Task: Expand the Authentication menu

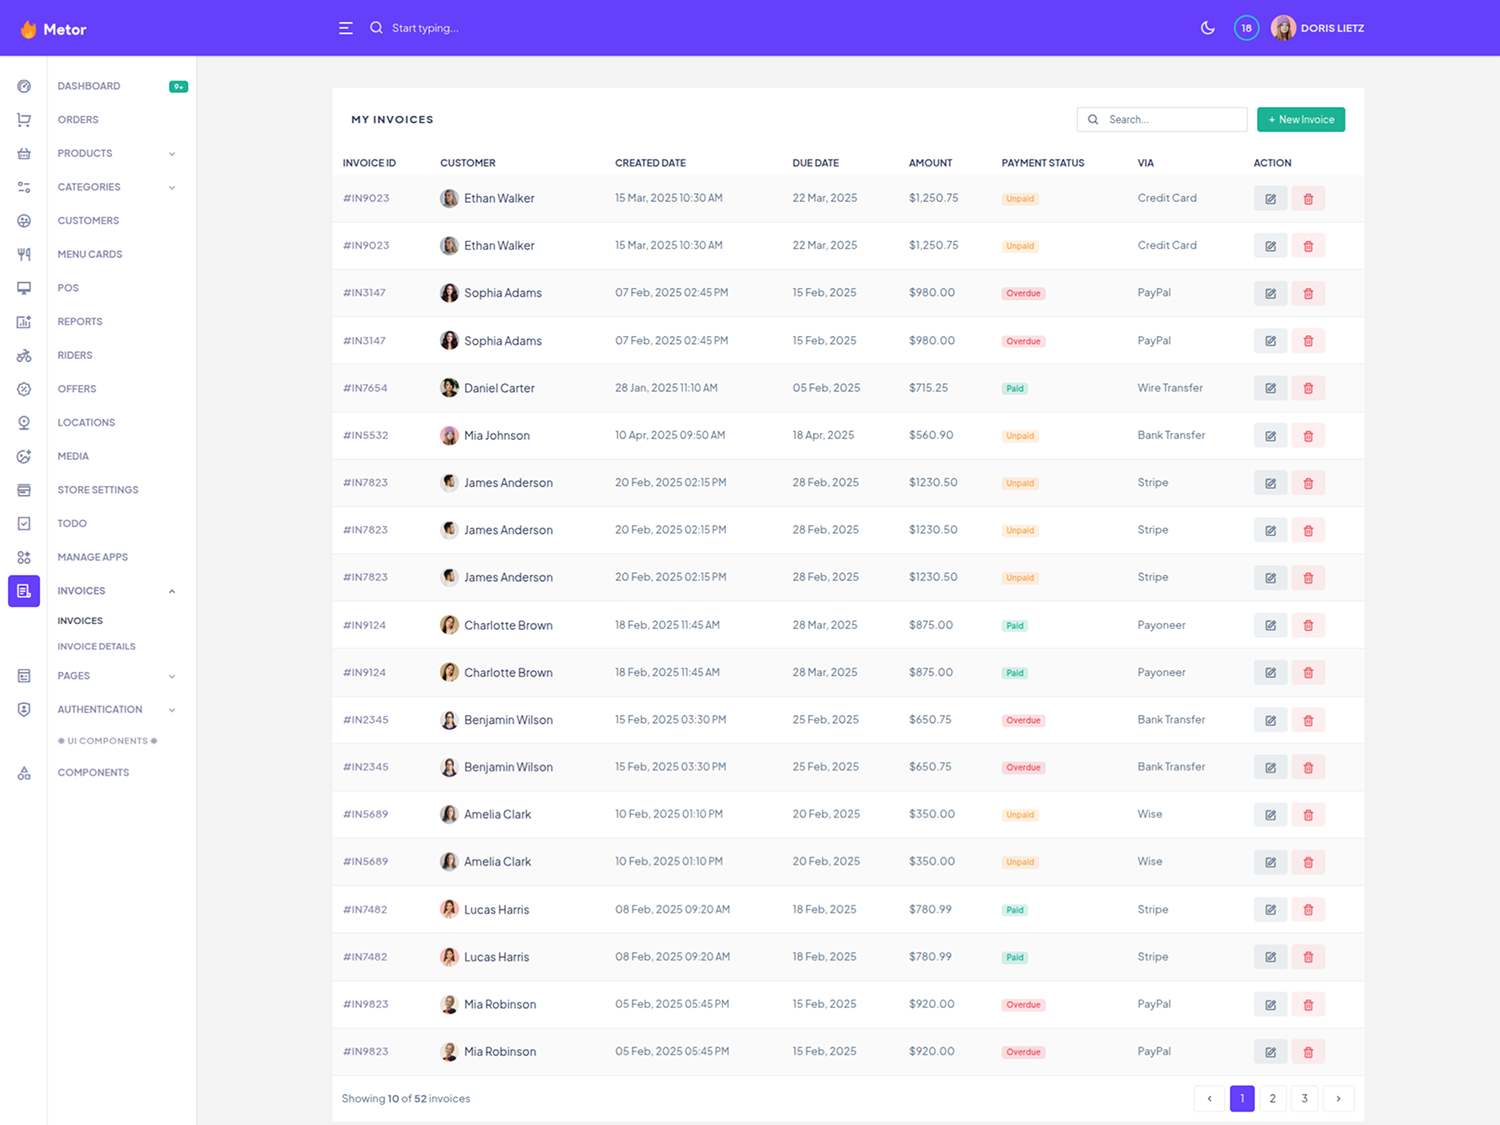Action: [x=172, y=710]
